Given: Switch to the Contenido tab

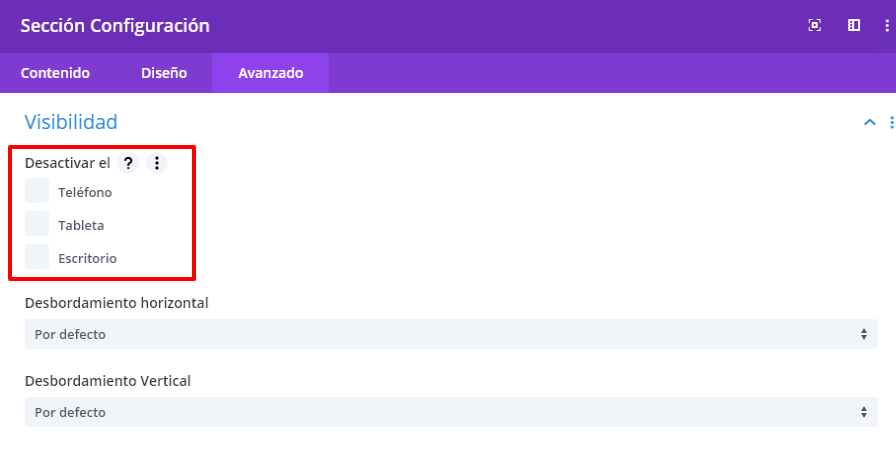Looking at the screenshot, I should click(55, 73).
